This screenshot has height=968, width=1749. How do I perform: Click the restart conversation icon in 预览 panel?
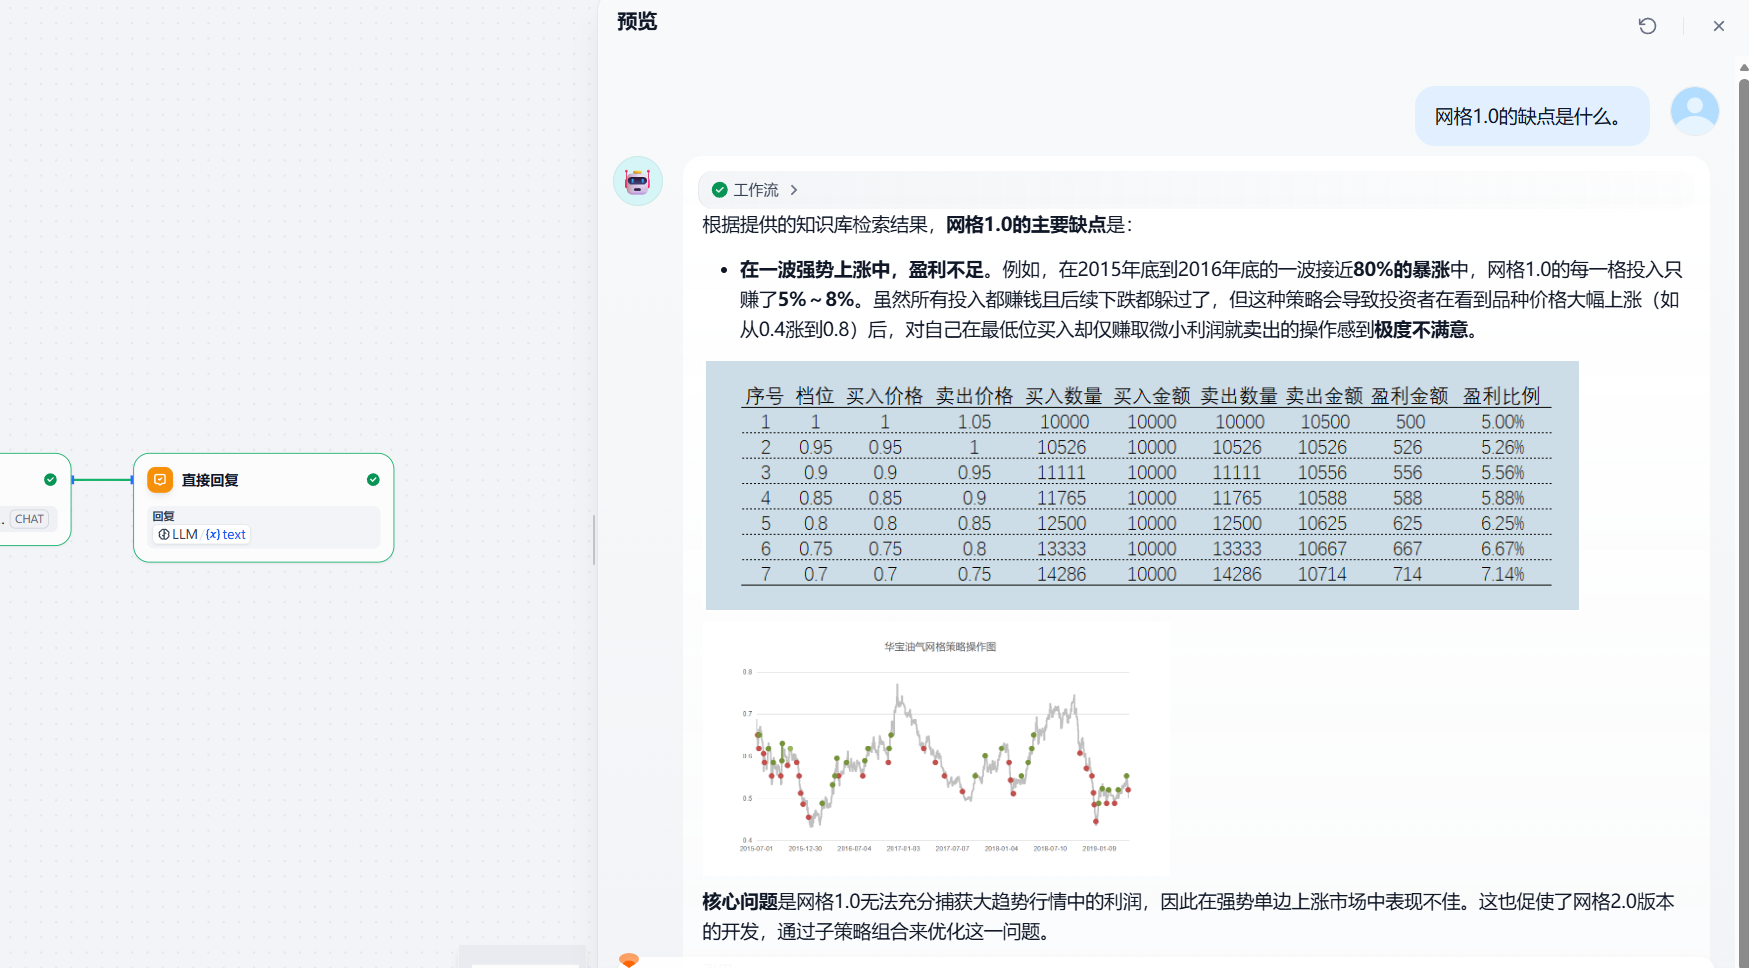coord(1647,25)
